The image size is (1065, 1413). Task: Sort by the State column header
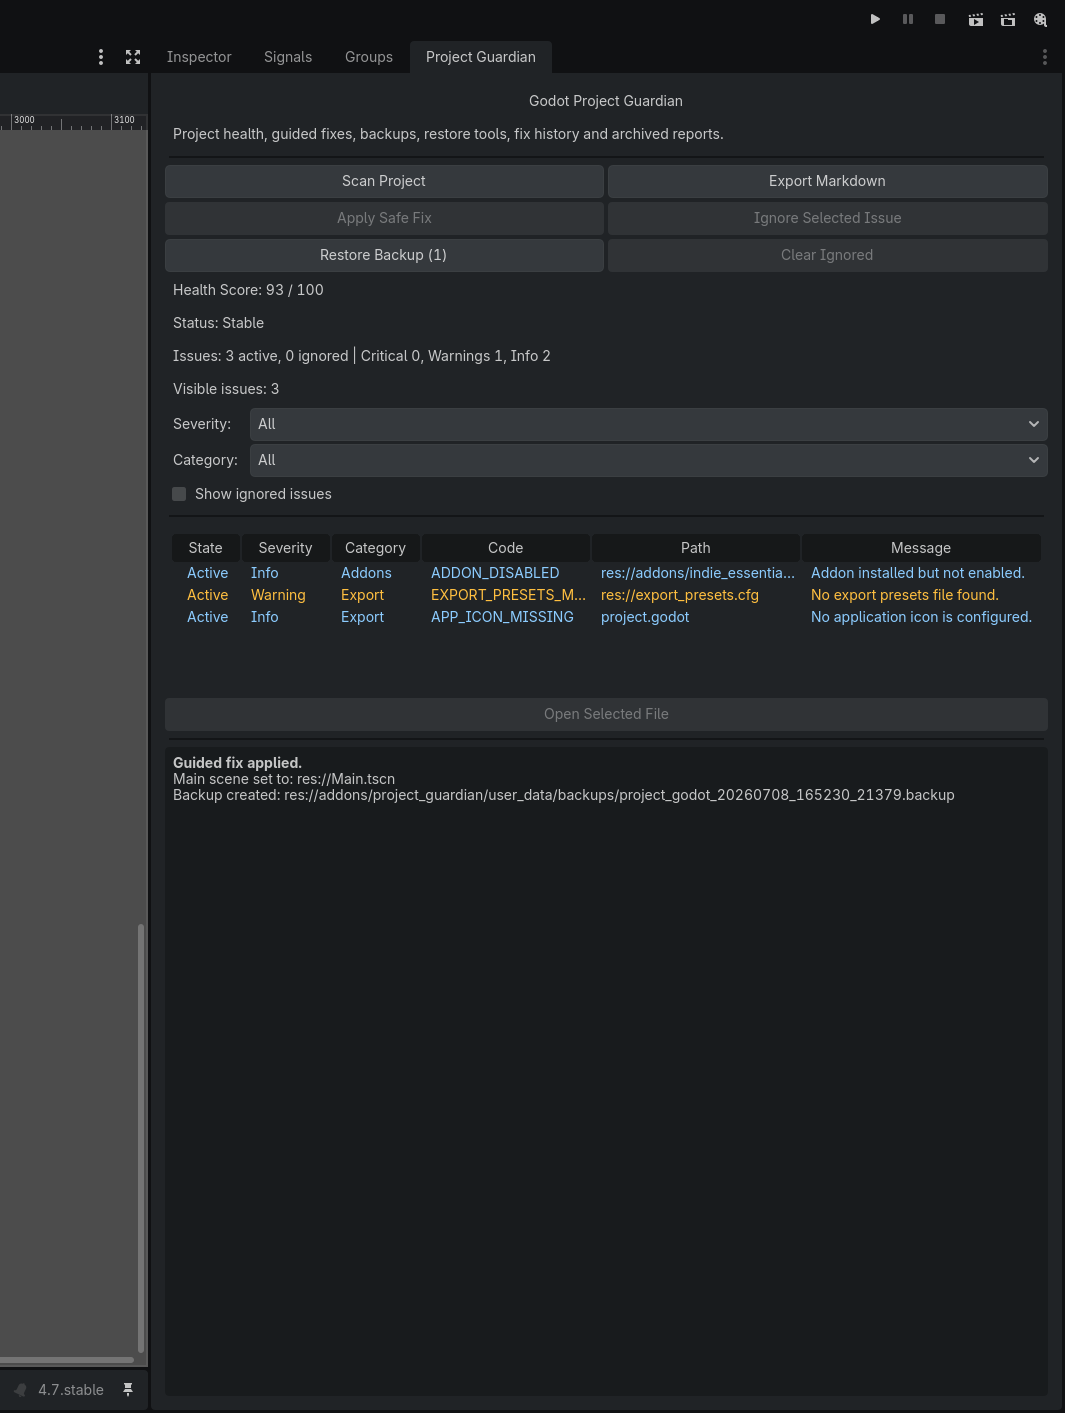206,548
